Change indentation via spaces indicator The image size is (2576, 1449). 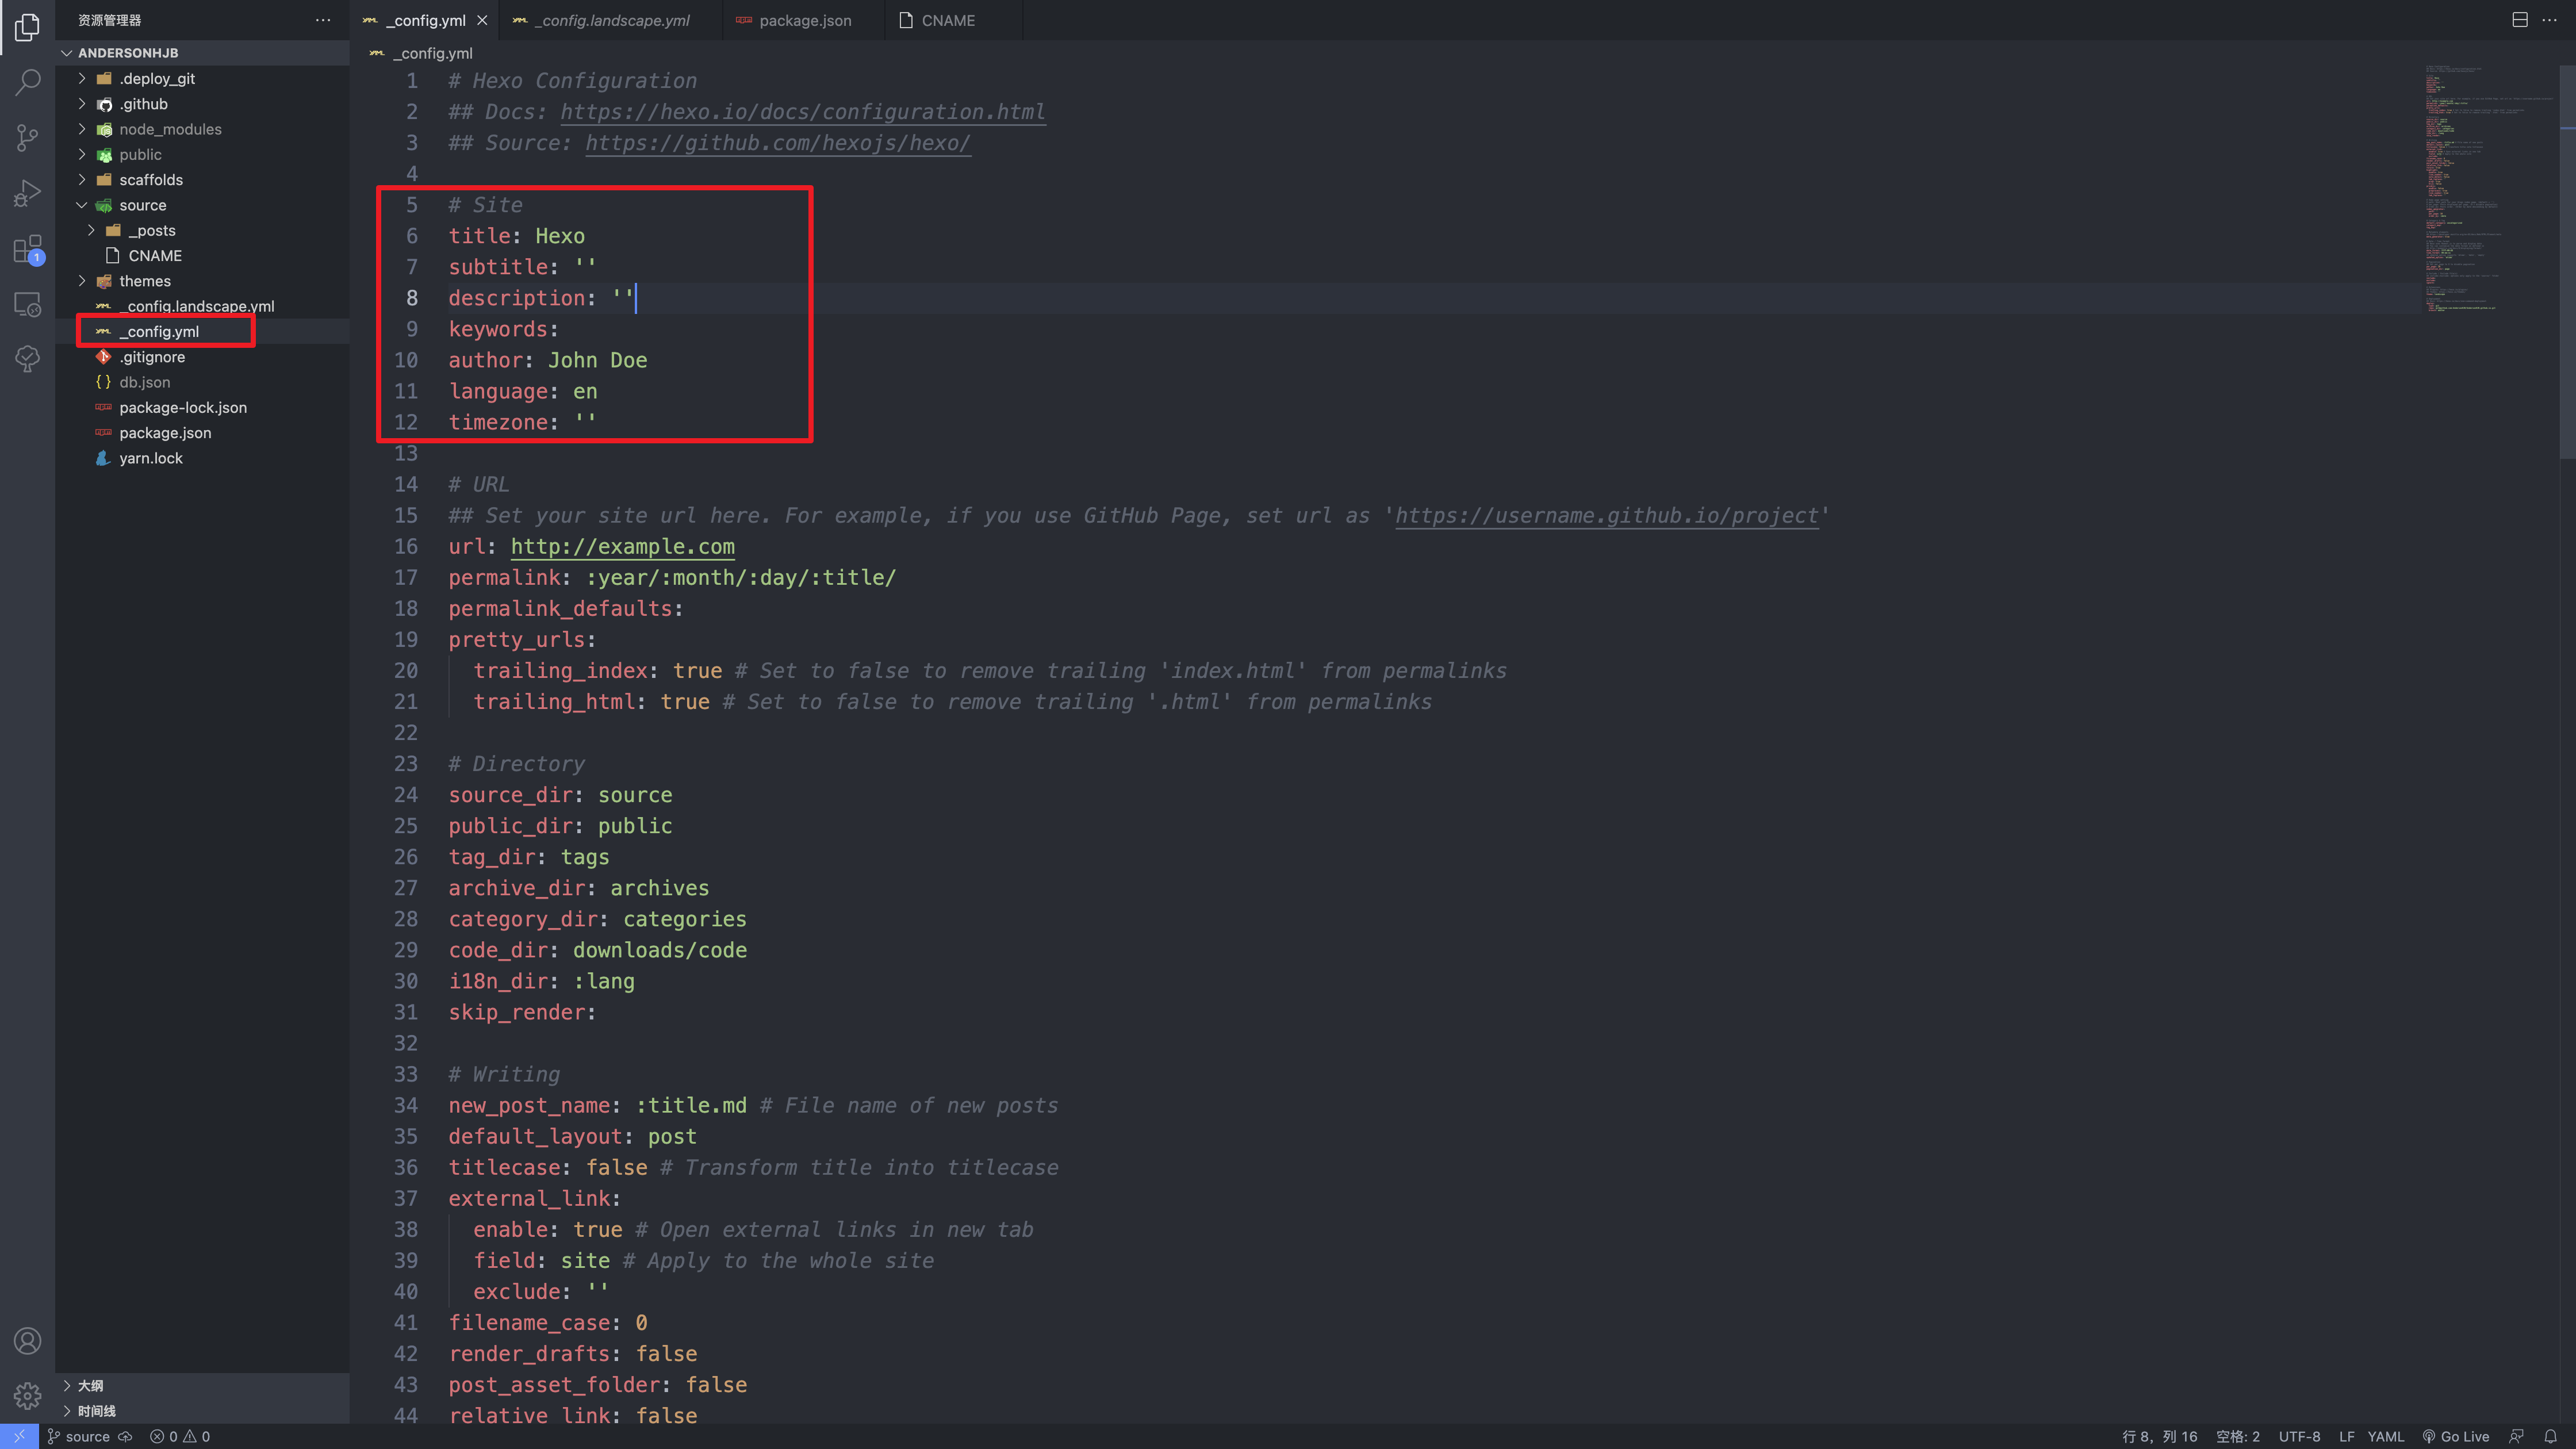[x=2237, y=1436]
